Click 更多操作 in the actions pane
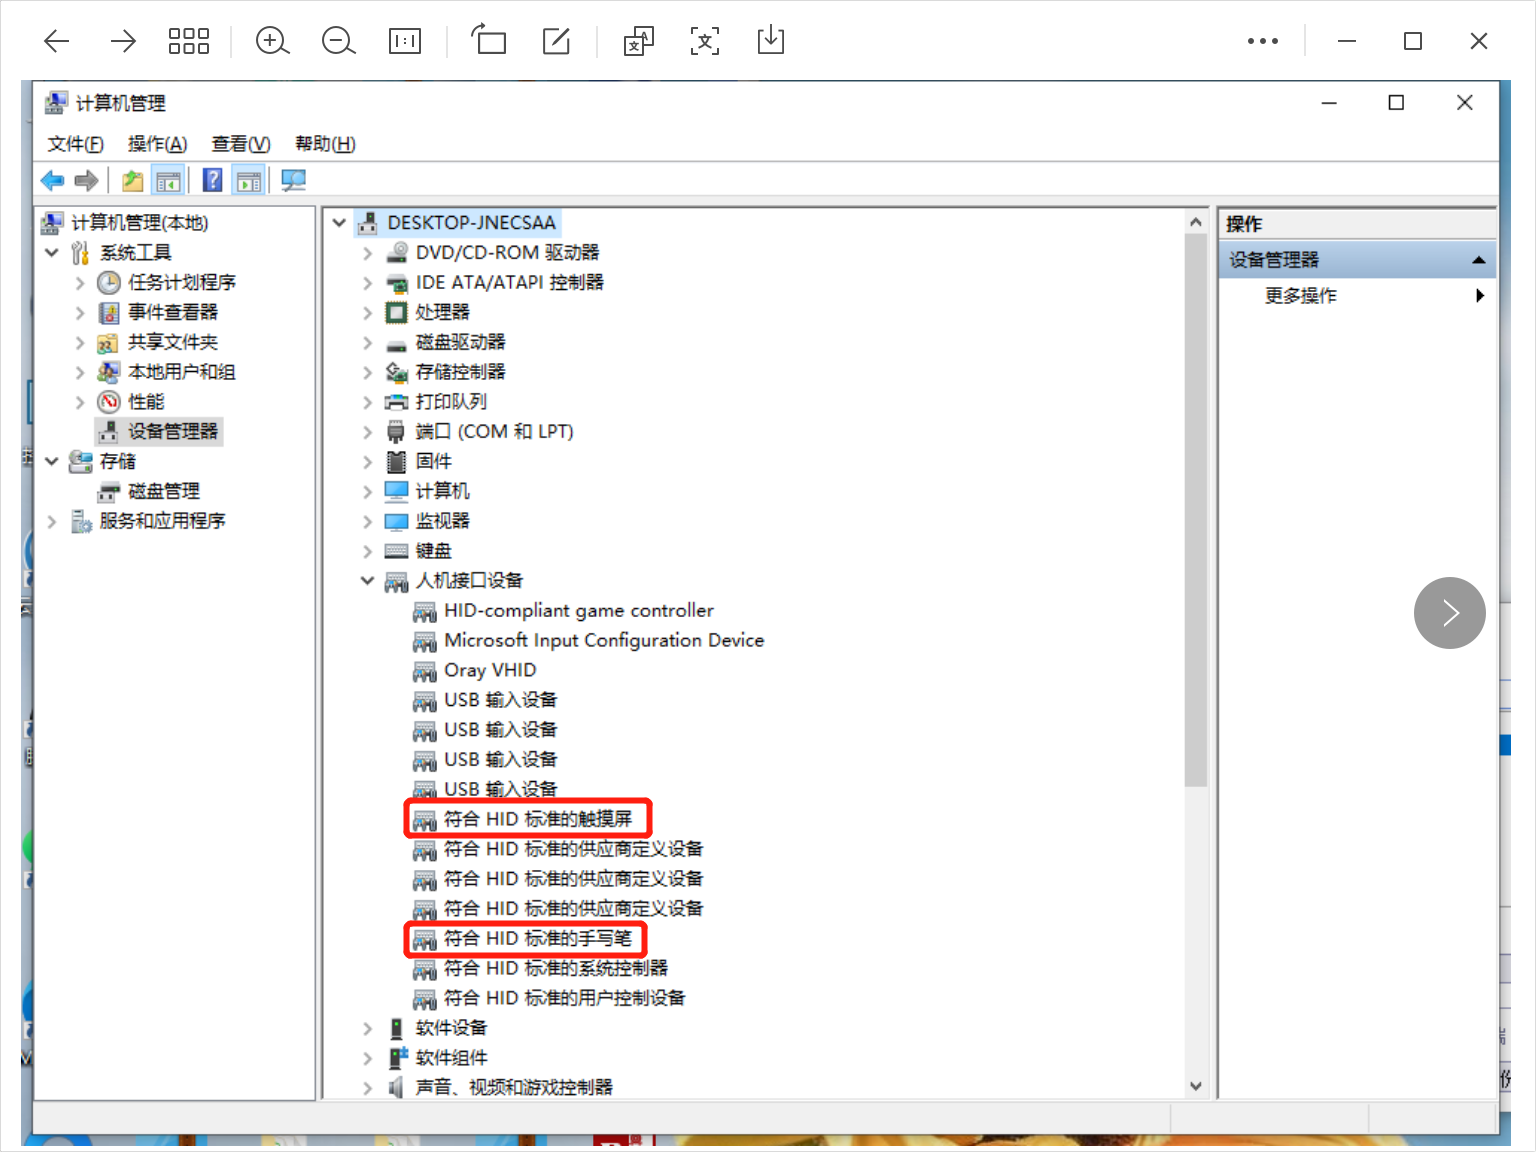 1300,296
